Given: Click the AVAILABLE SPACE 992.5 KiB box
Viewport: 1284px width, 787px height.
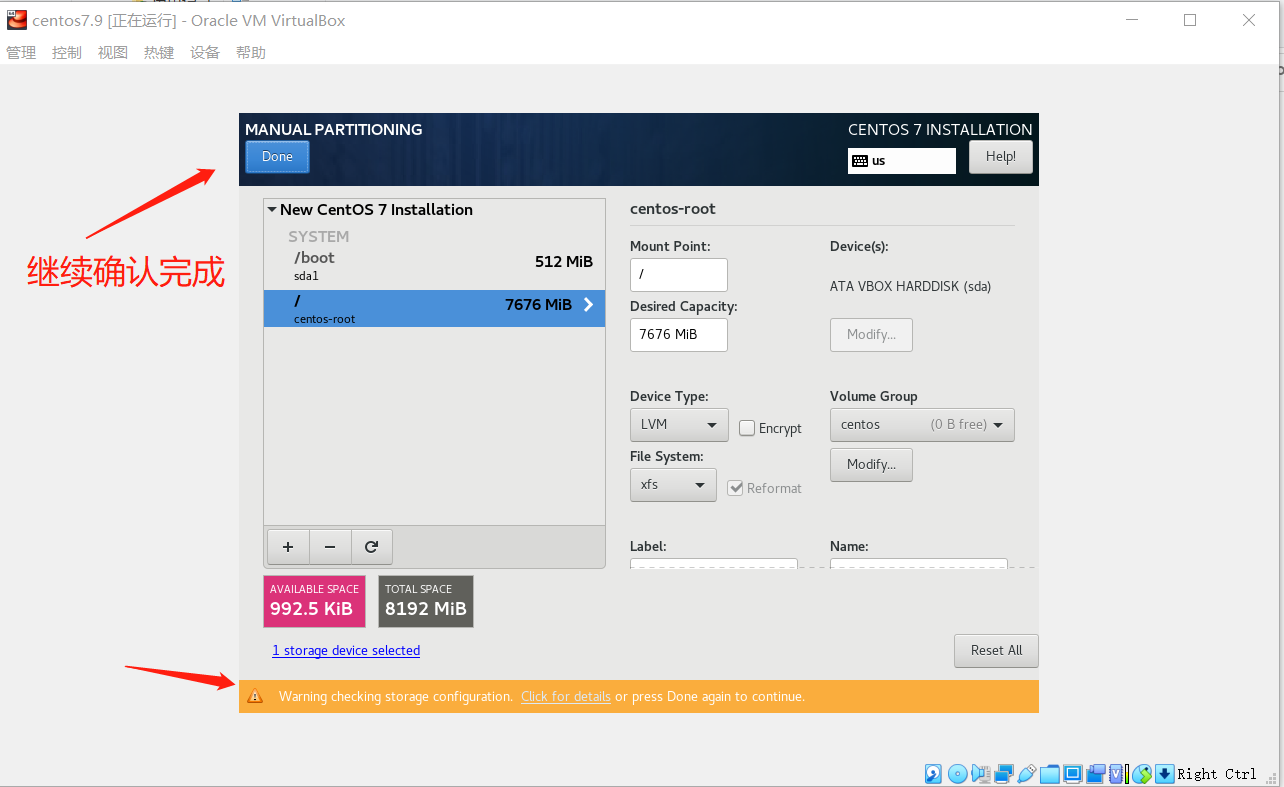Looking at the screenshot, I should (314, 602).
